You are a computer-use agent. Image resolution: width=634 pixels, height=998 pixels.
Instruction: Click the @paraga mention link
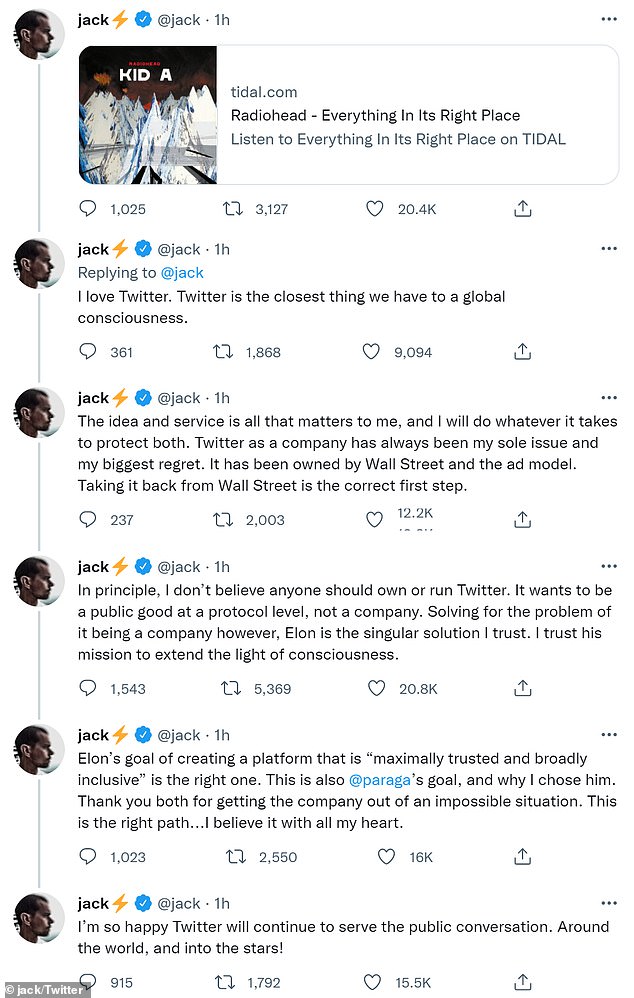[x=380, y=778]
